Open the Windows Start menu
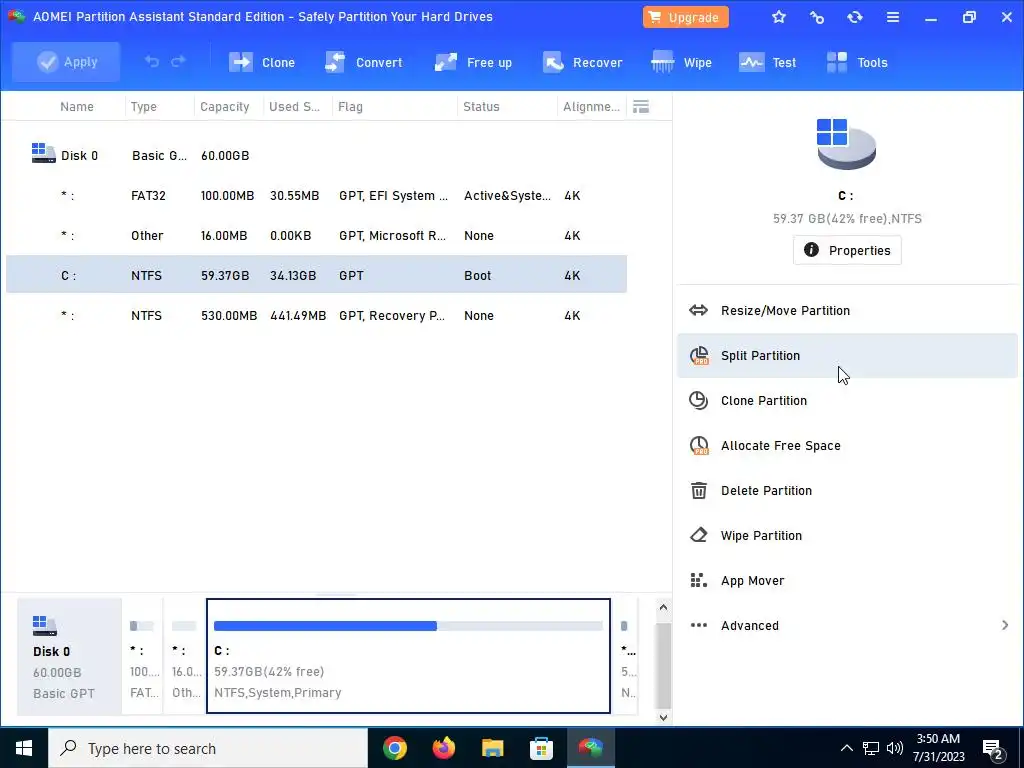The image size is (1024, 768). 24,748
